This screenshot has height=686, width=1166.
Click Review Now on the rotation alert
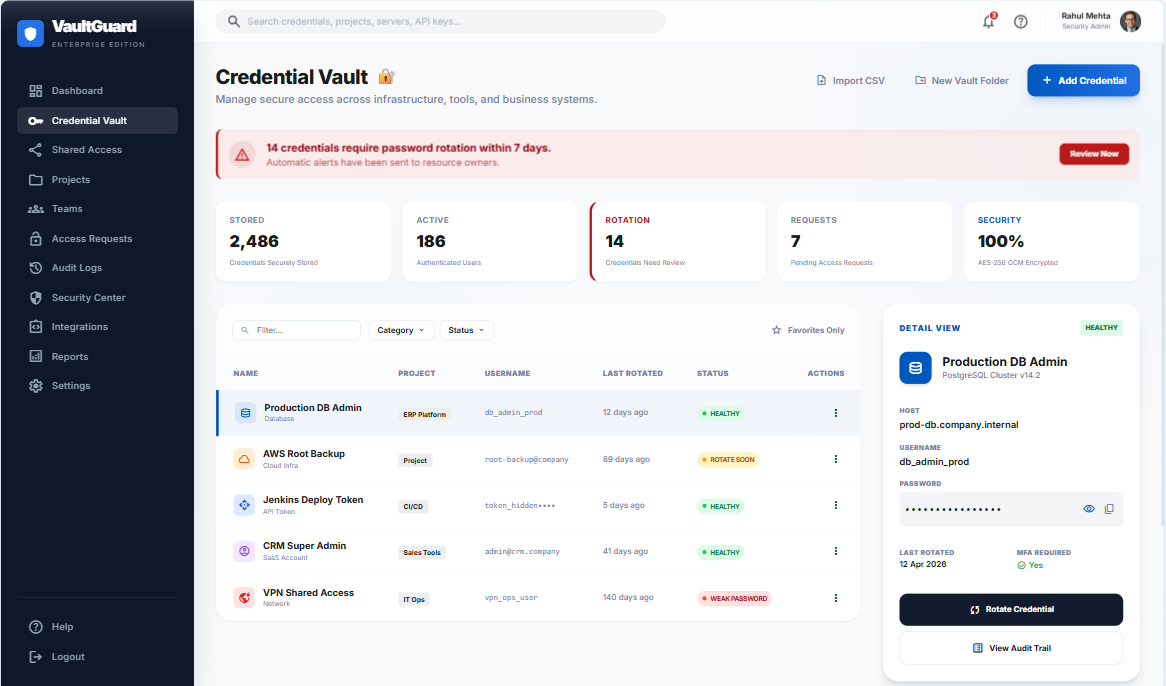pyautogui.click(x=1094, y=155)
